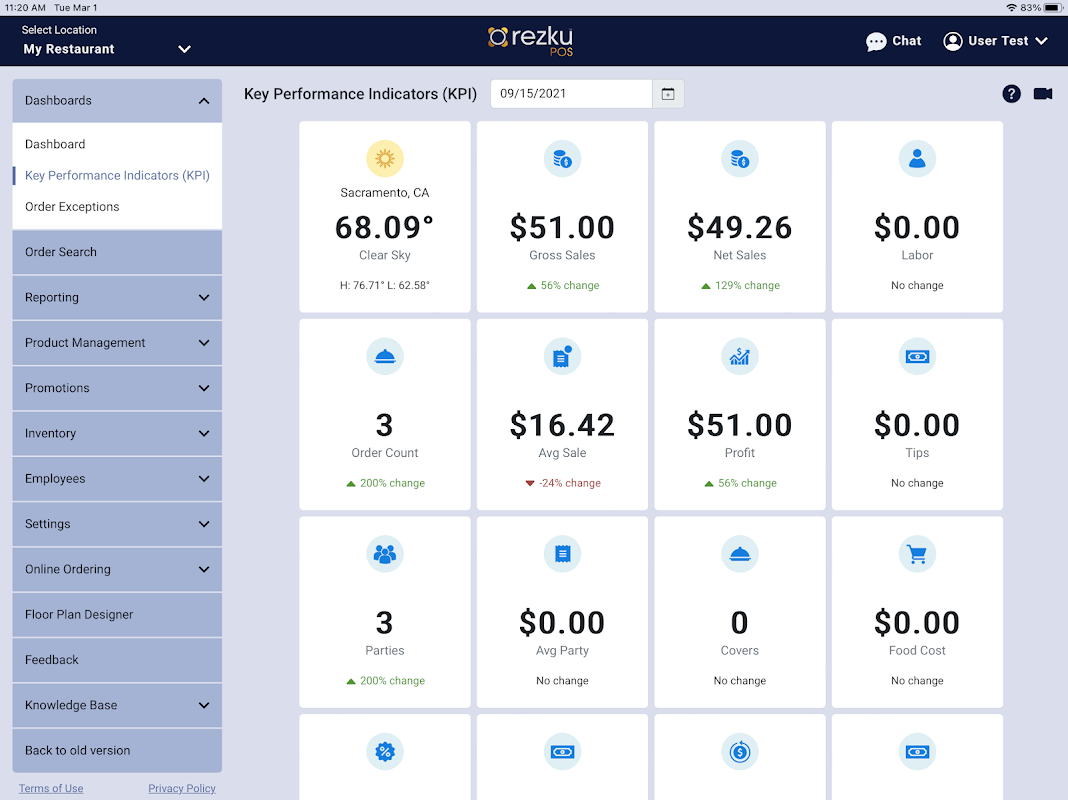This screenshot has height=800, width=1068.
Task: Collapse the Dashboards section
Action: 117,101
